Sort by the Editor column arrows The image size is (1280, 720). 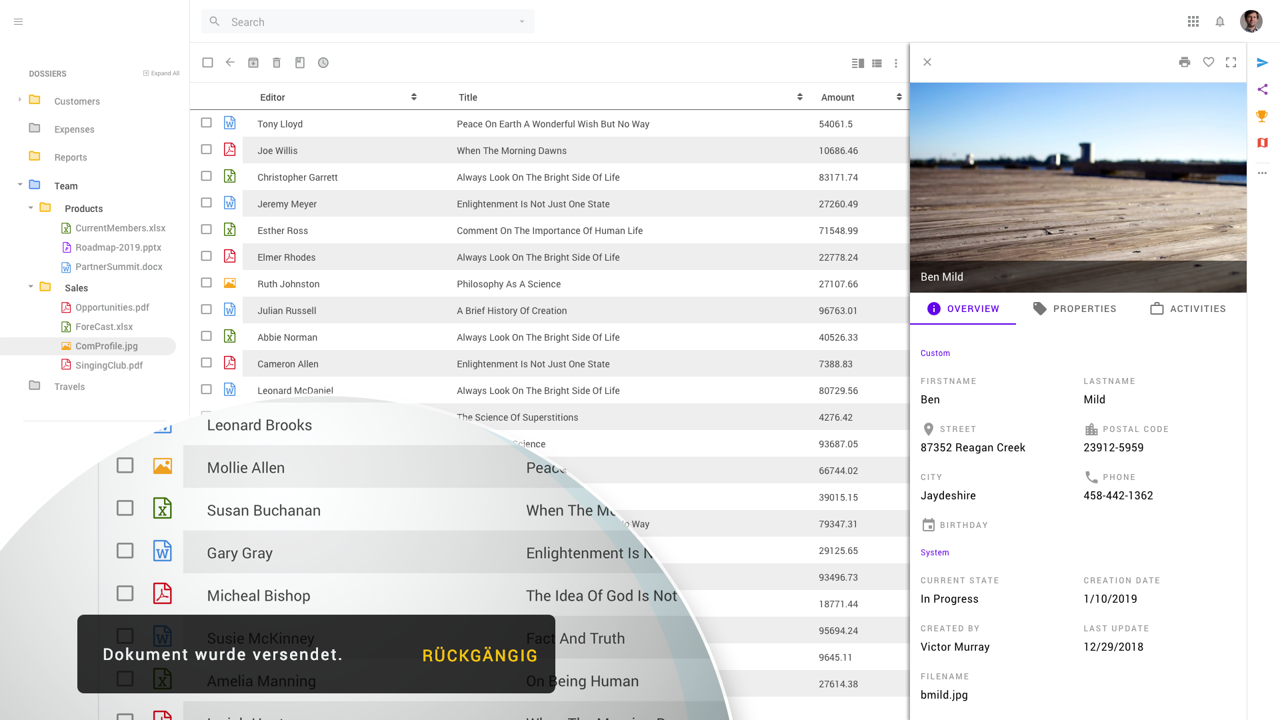tap(414, 97)
